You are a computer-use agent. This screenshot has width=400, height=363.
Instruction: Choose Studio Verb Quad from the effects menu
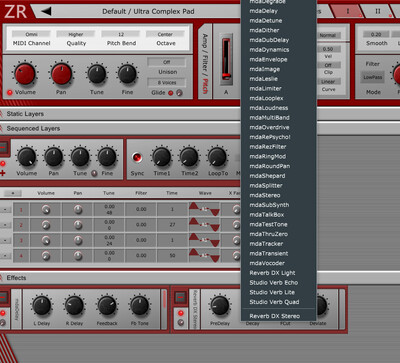274,302
